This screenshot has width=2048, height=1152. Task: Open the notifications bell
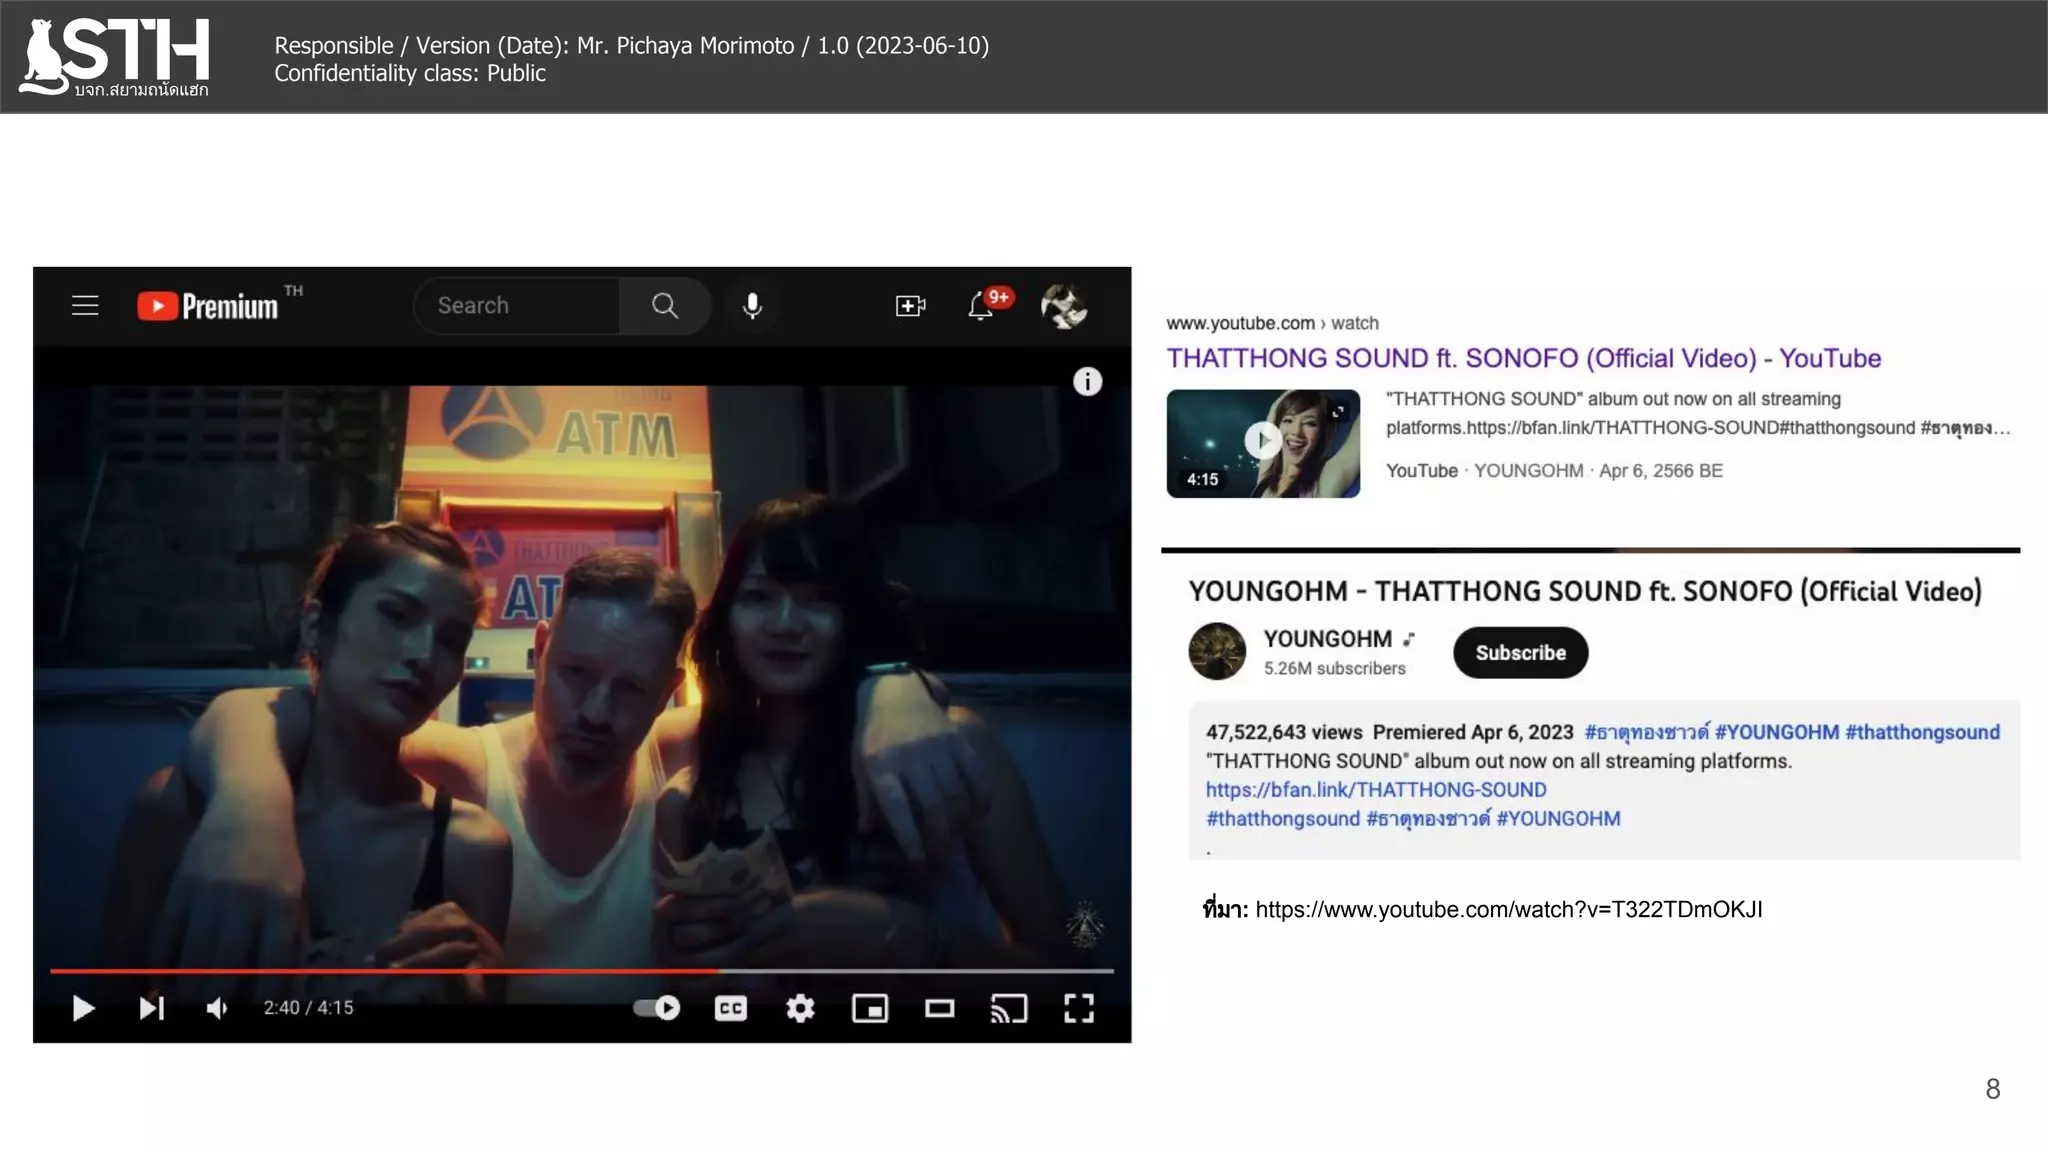coord(981,306)
